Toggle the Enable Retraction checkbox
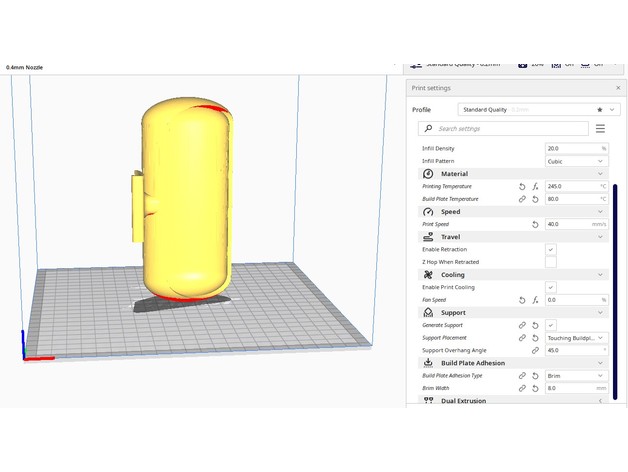 point(551,249)
